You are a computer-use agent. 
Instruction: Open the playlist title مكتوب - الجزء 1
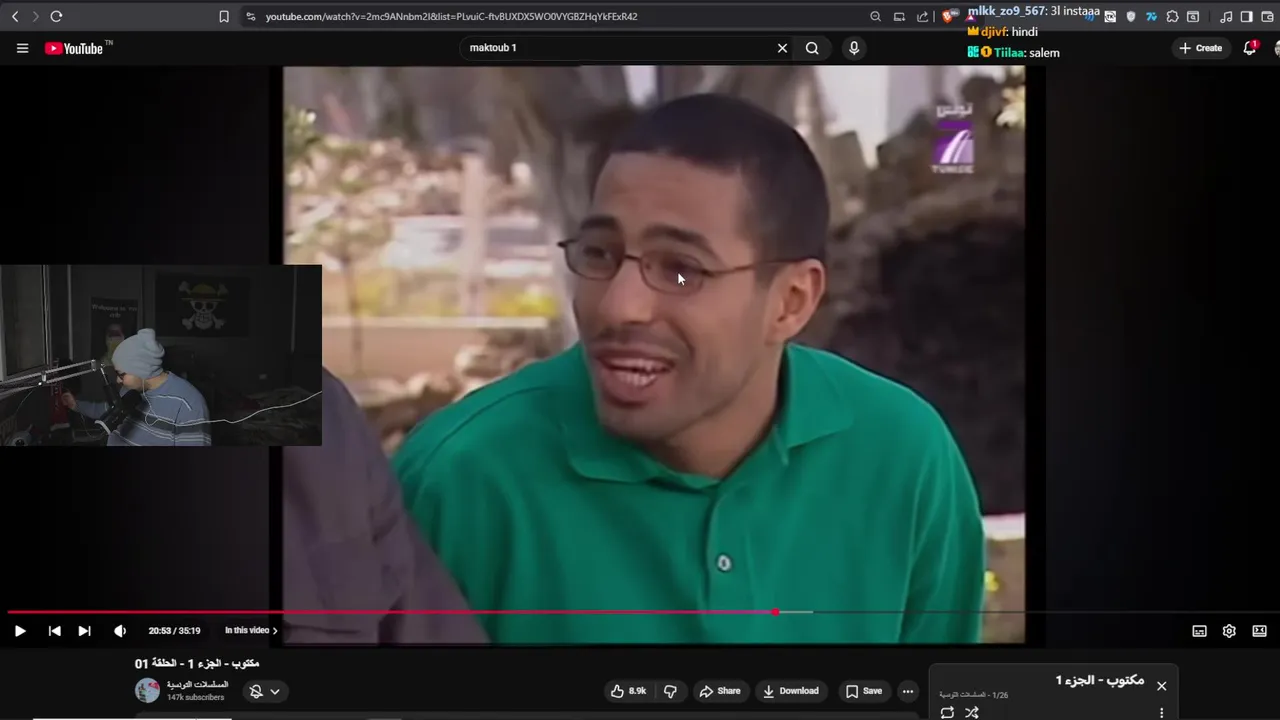point(1100,680)
